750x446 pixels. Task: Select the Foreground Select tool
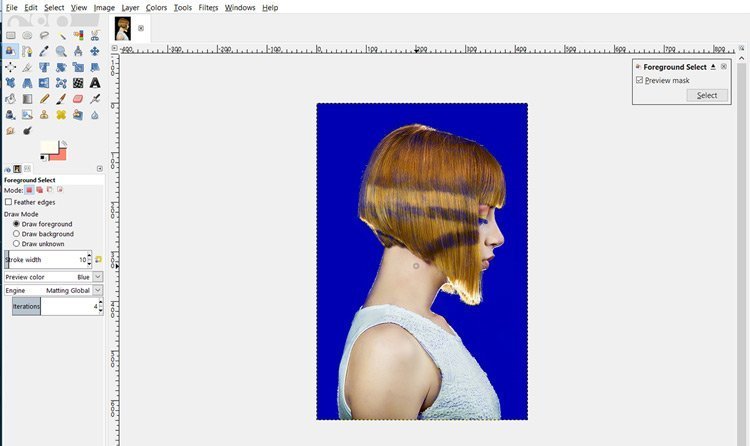pos(11,51)
